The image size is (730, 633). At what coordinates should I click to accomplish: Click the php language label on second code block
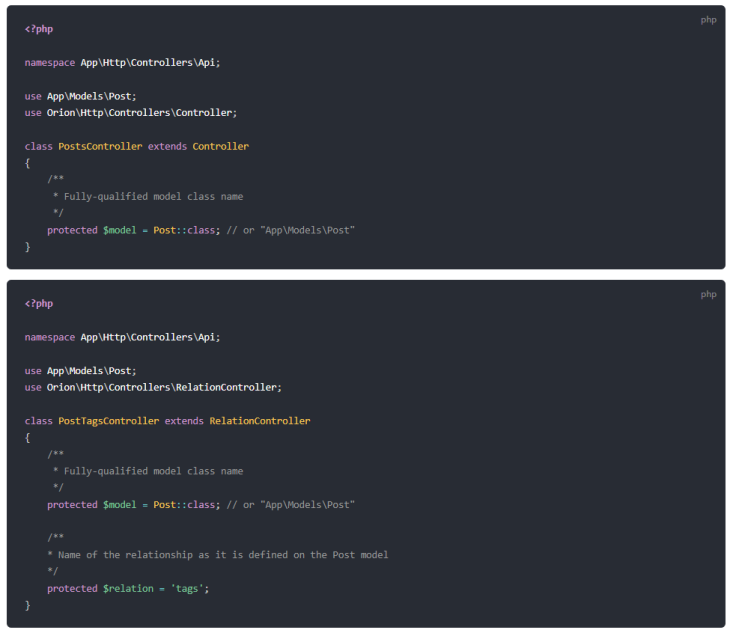pos(708,294)
